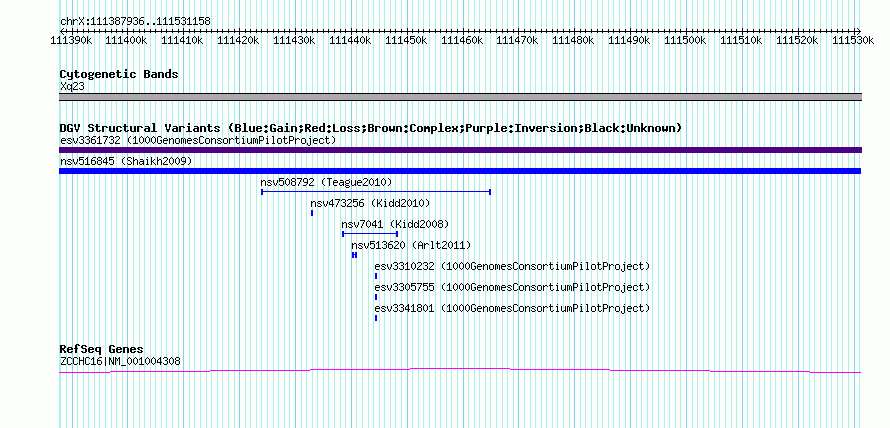Select the nsv508792 Teague2010 variant span
Viewport: 890px width, 428px height.
pos(376,192)
